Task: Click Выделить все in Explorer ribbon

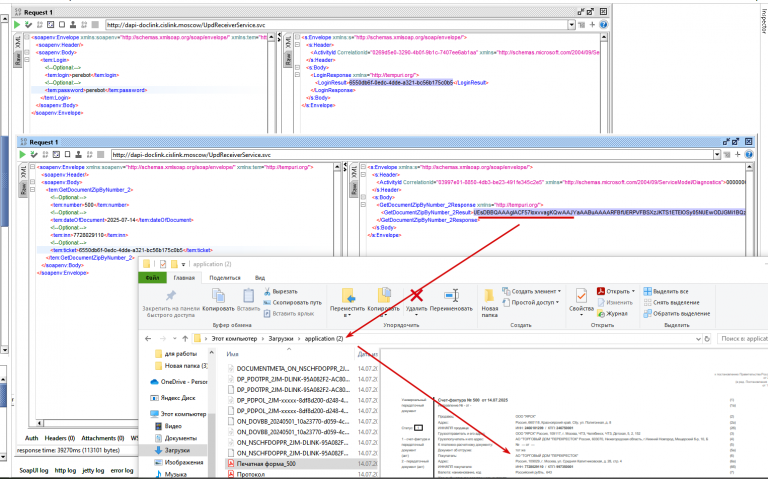Action: click(666, 291)
